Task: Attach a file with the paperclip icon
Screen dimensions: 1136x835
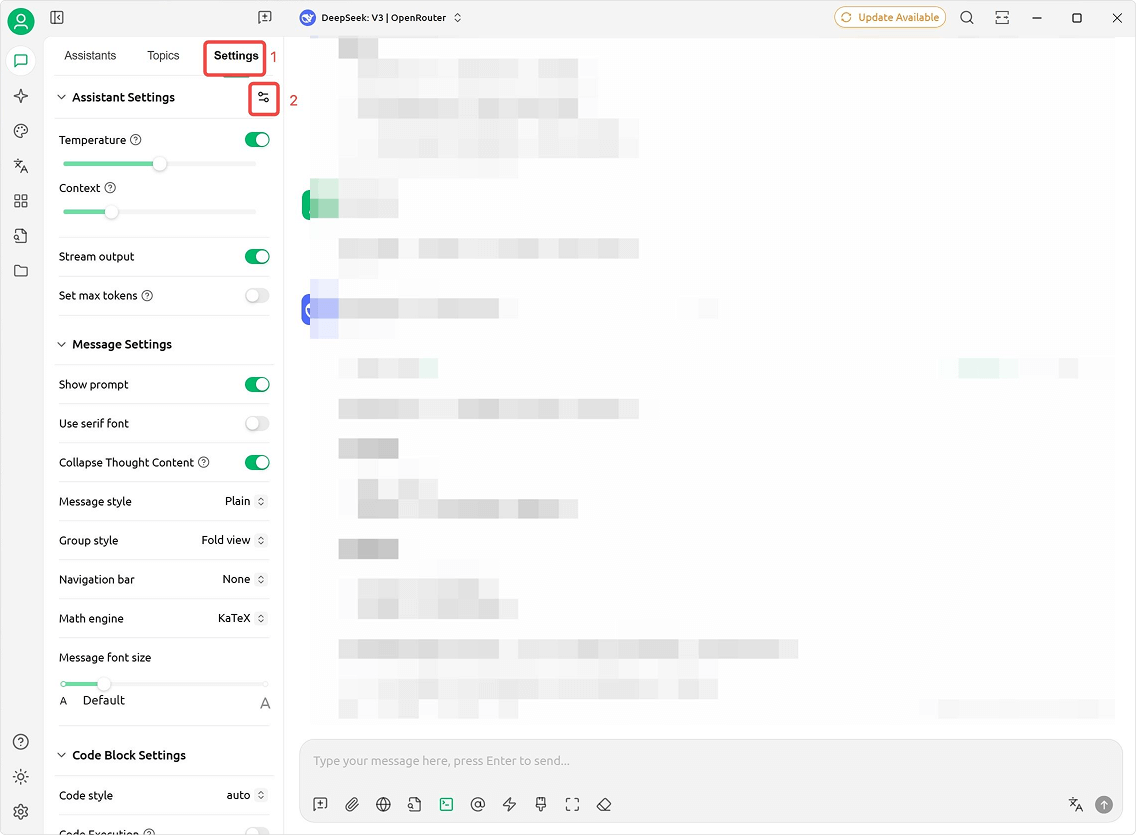Action: pyautogui.click(x=352, y=805)
